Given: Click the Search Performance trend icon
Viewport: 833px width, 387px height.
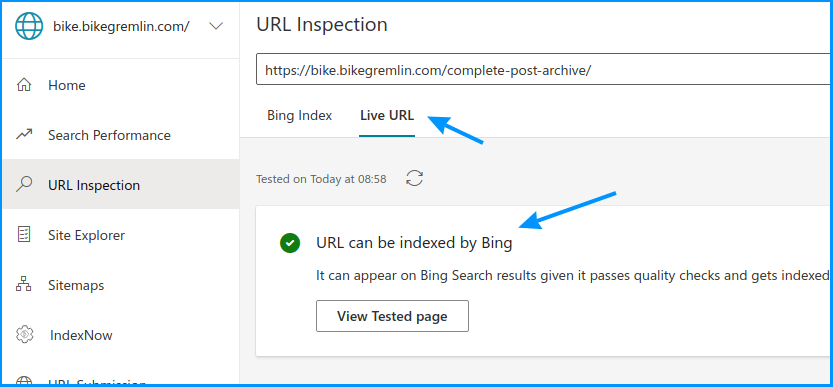Looking at the screenshot, I should pos(24,135).
